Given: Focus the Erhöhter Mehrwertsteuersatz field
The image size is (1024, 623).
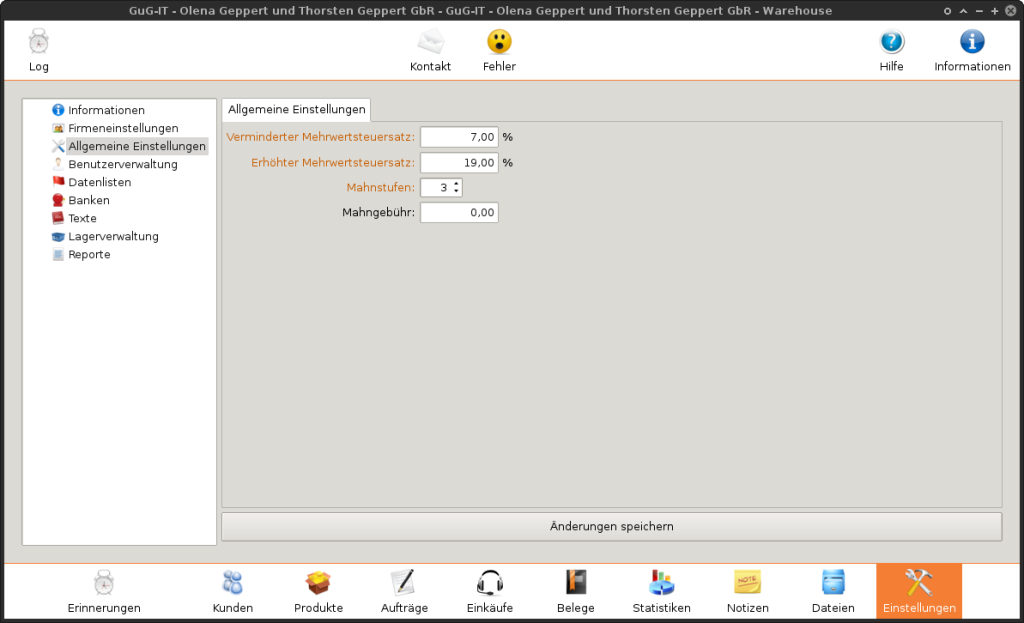Looking at the screenshot, I should click(458, 162).
